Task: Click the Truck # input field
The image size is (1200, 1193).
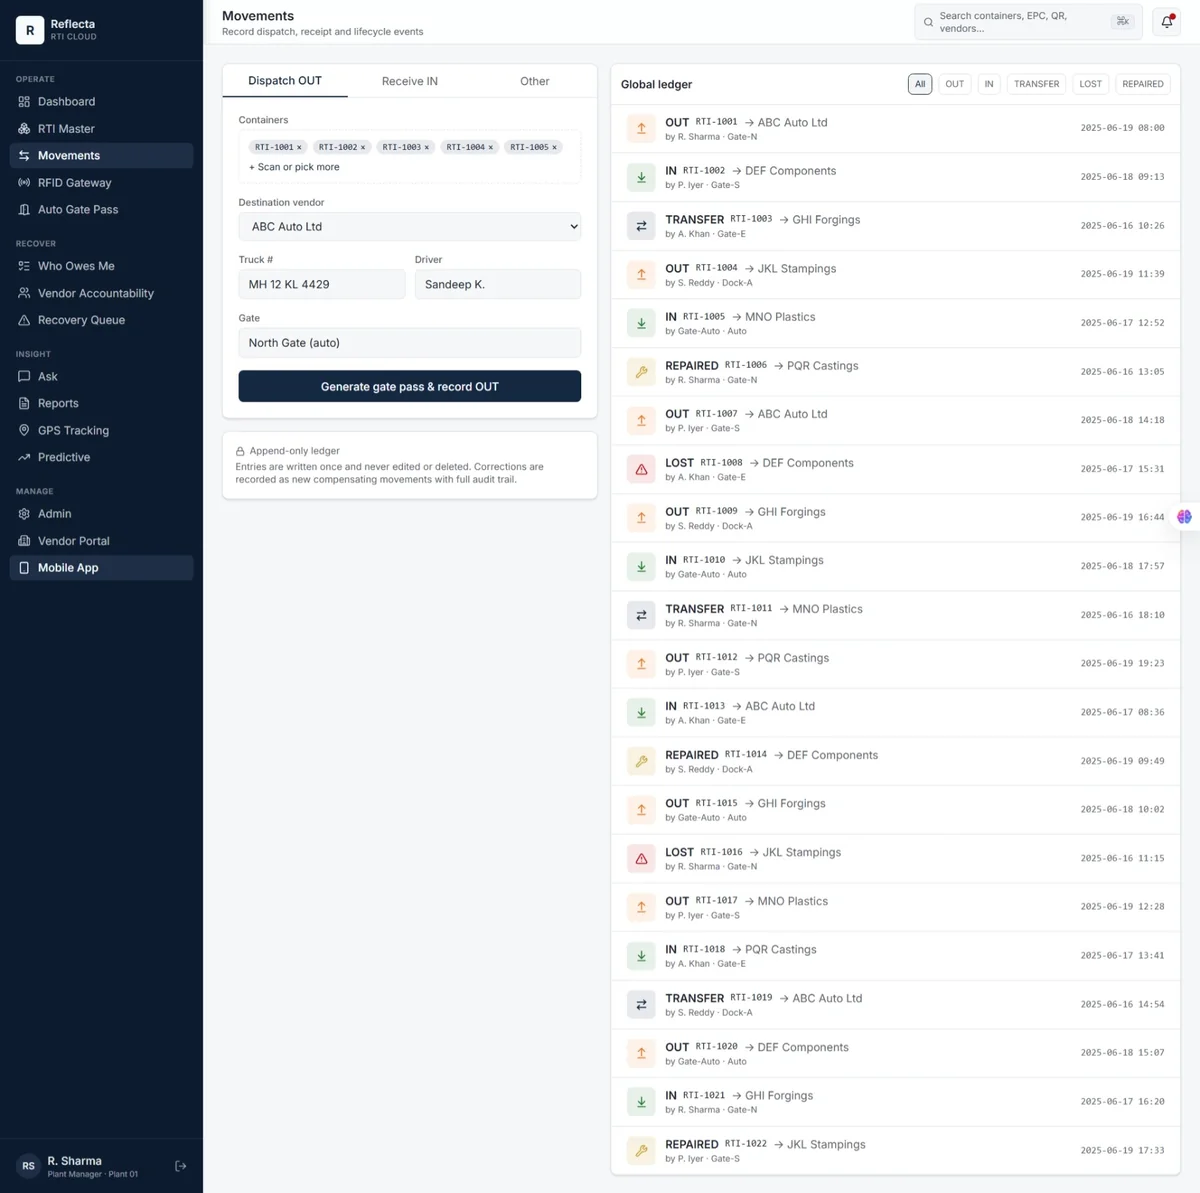Action: pyautogui.click(x=321, y=284)
